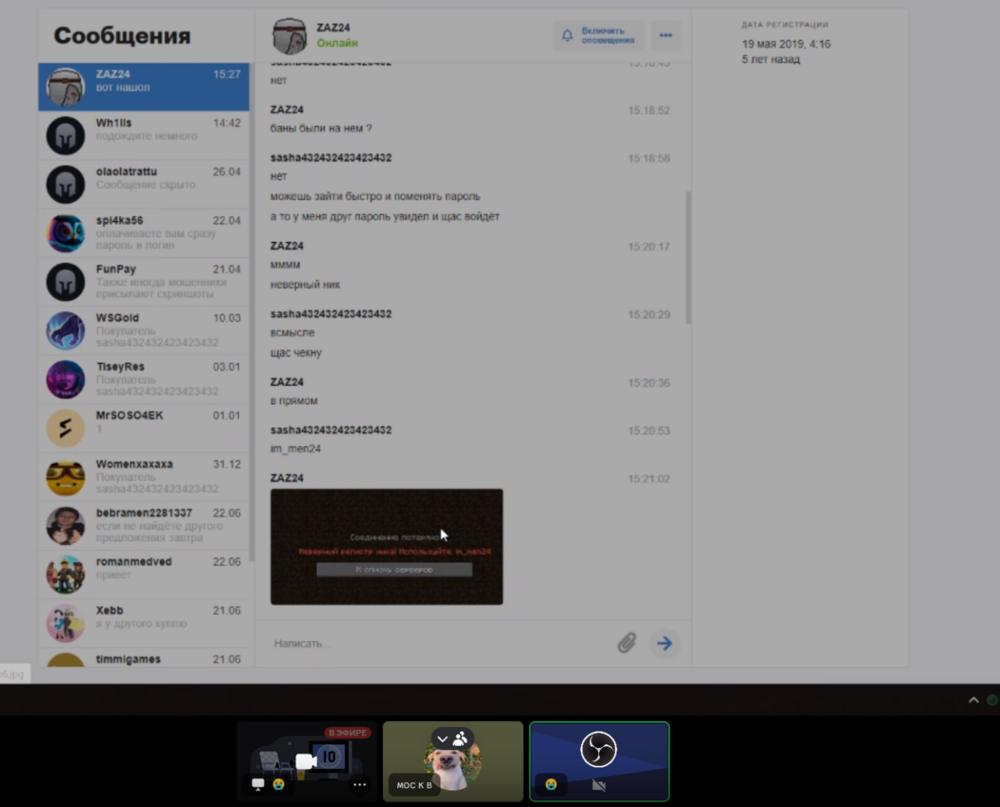Click sender name sasha43243242342343​2 at 15:18:58
The image size is (1000, 807).
pyautogui.click(x=331, y=158)
